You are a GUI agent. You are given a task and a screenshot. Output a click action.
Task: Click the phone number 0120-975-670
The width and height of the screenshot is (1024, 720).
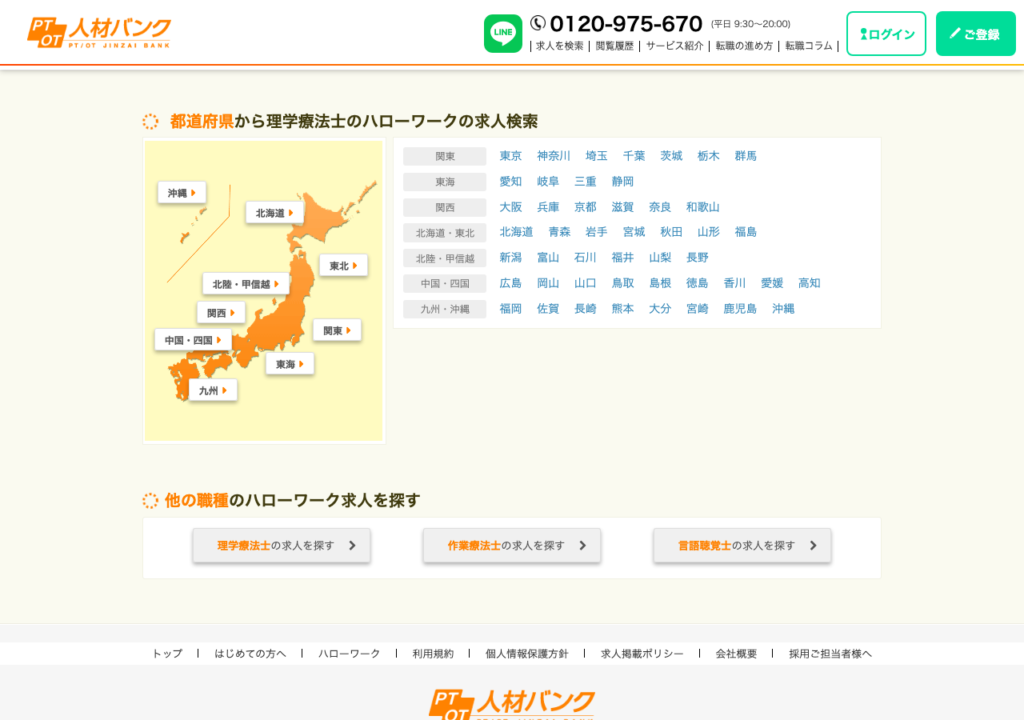(x=626, y=24)
